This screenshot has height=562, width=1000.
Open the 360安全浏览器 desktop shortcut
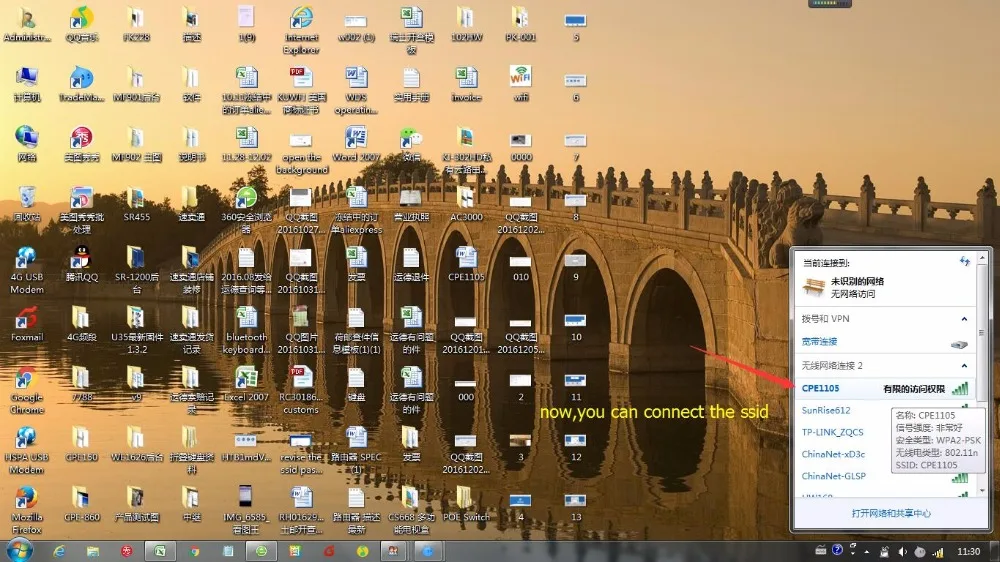pos(247,211)
